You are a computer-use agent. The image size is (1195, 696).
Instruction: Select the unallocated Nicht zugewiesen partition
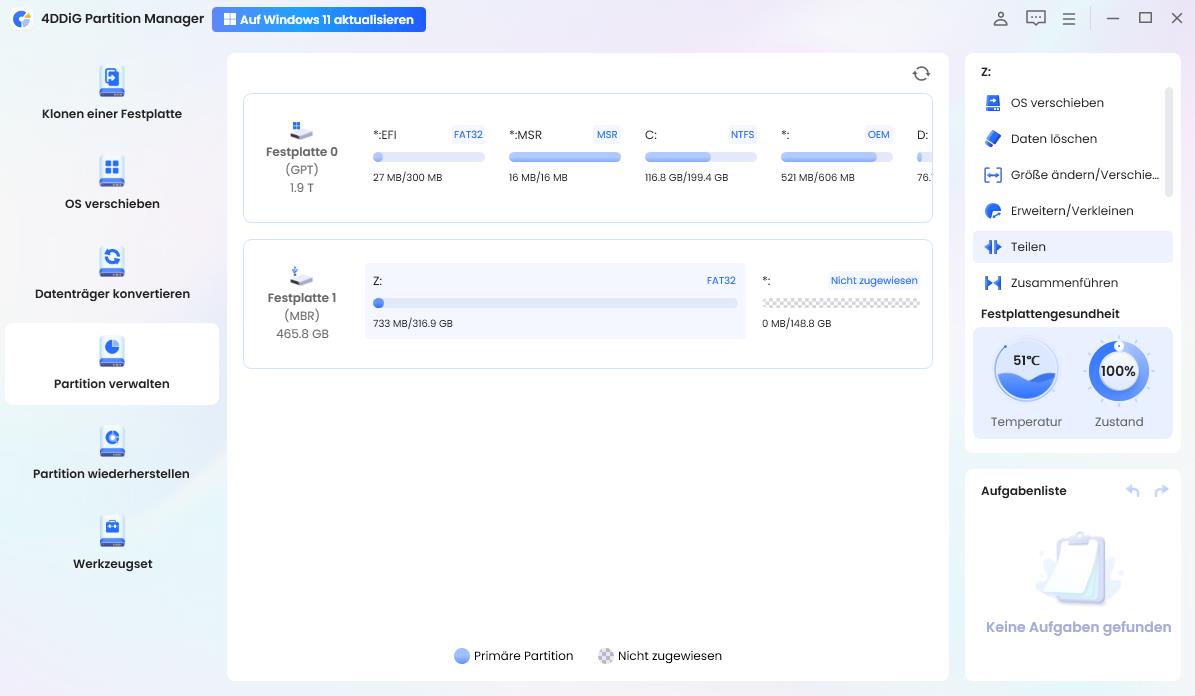[x=840, y=302]
